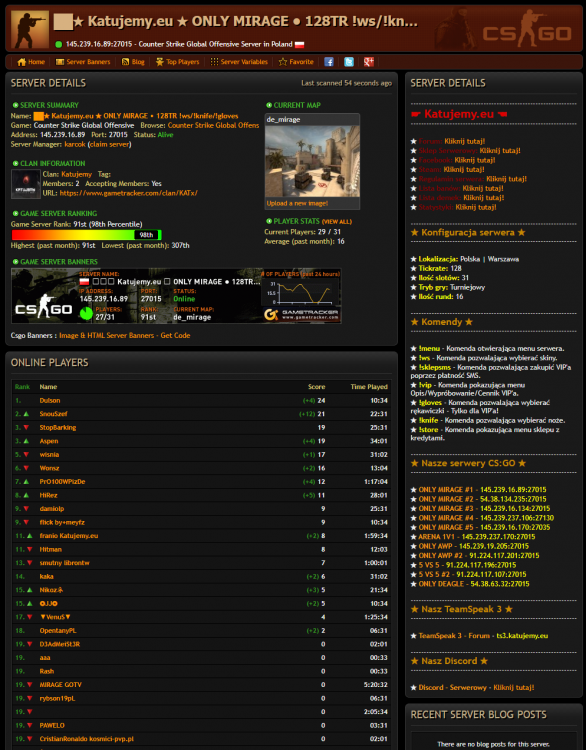Click the claim server link
586x750 pixels.
(x=110, y=144)
